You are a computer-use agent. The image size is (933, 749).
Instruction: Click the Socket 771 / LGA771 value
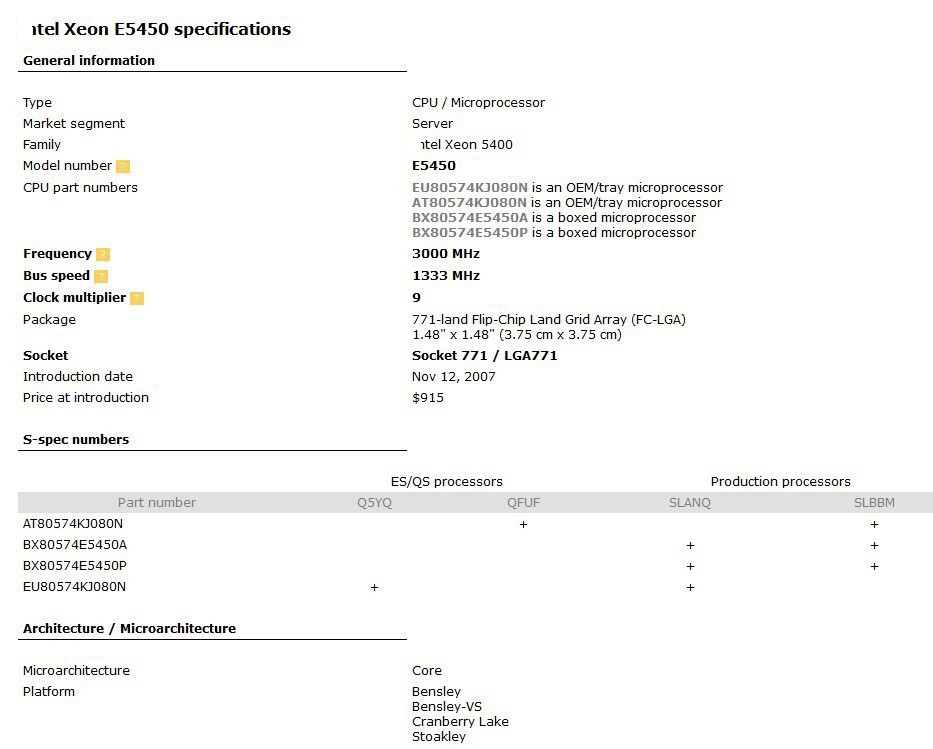click(x=484, y=356)
